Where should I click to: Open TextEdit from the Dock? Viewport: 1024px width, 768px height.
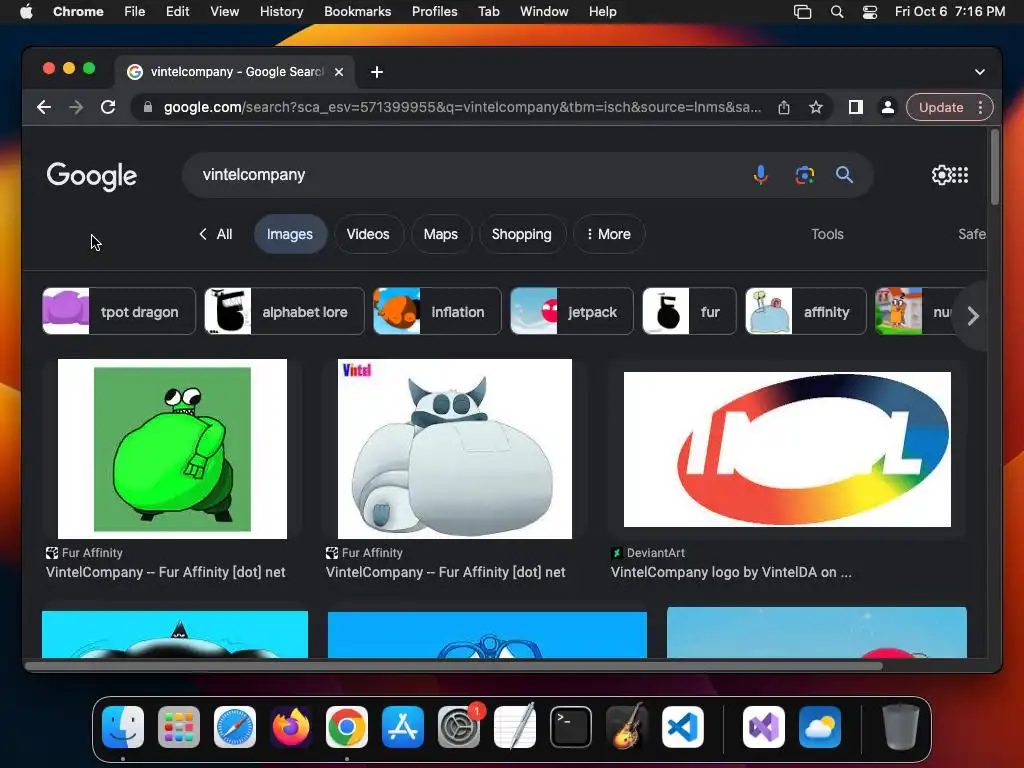pos(515,727)
